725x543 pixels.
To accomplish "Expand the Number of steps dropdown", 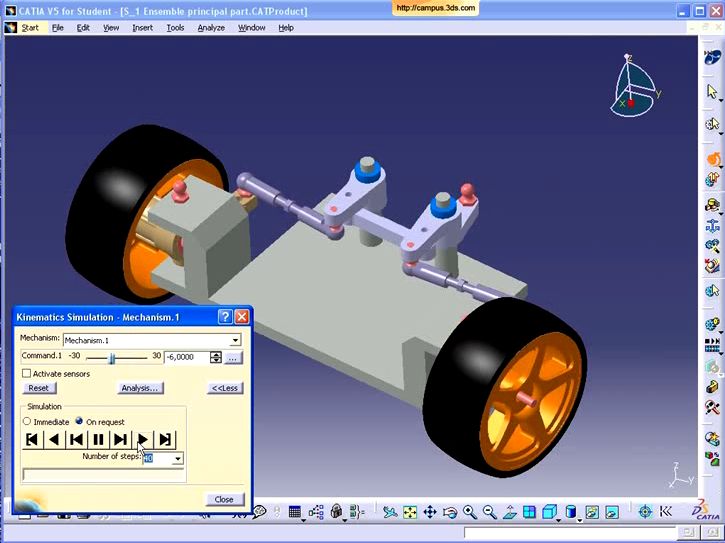I will [178, 458].
